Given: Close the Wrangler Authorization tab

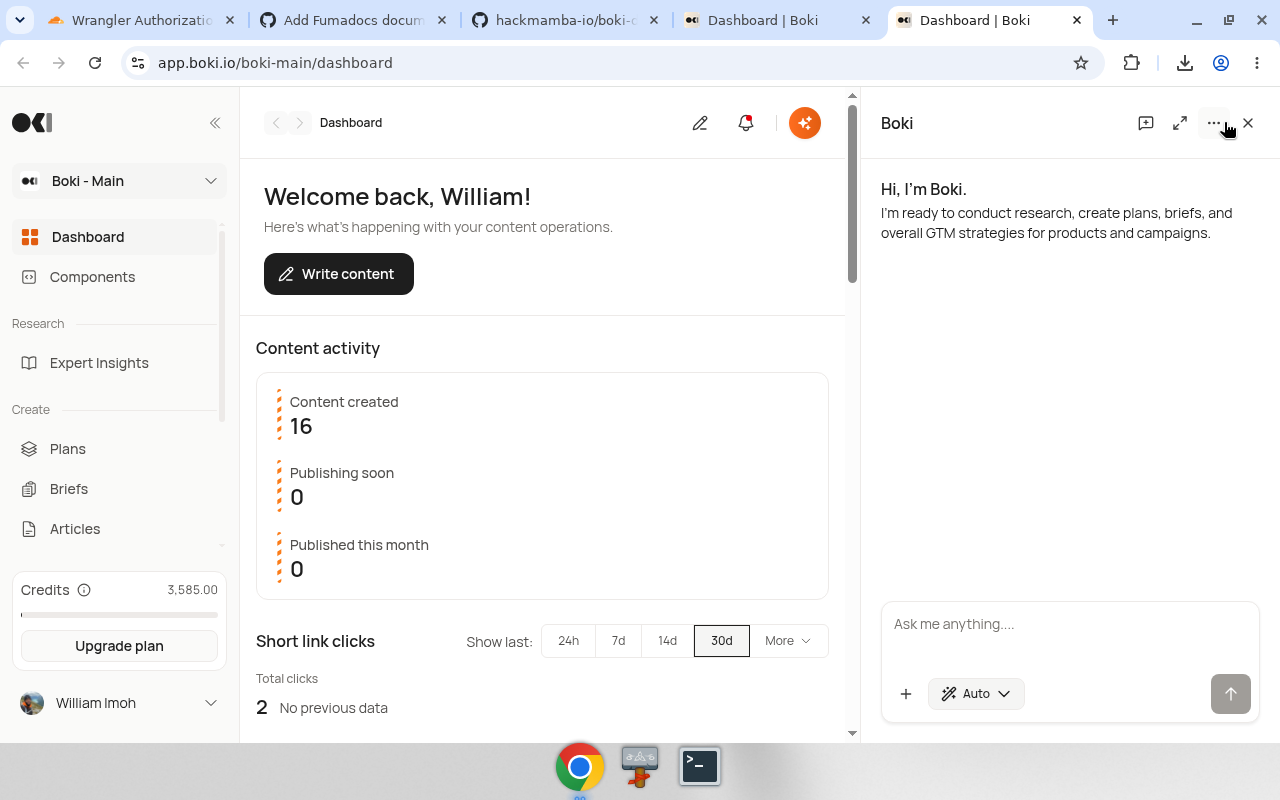Looking at the screenshot, I should click(230, 20).
